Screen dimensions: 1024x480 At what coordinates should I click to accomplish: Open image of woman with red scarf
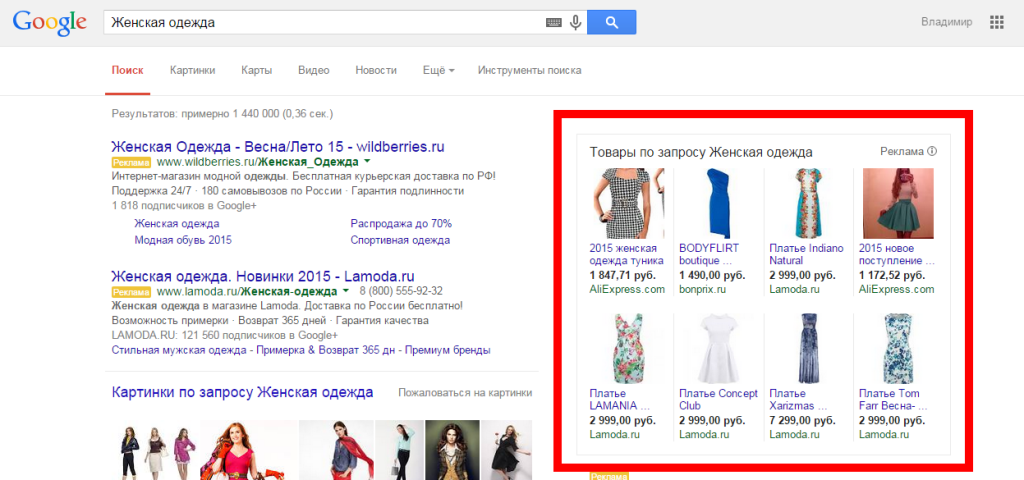(x=336, y=450)
